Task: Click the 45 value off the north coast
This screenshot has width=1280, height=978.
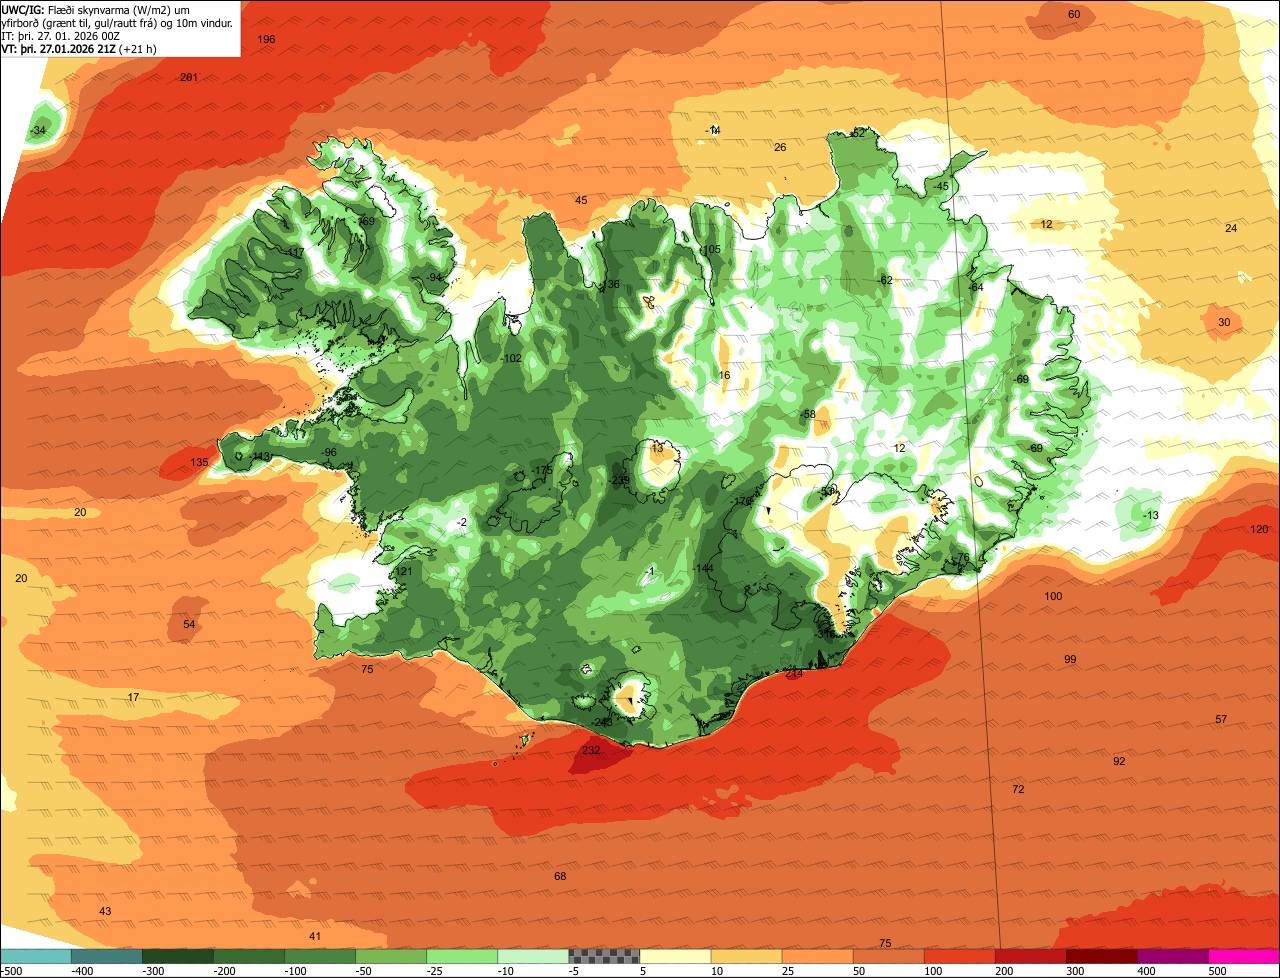Action: [x=581, y=200]
